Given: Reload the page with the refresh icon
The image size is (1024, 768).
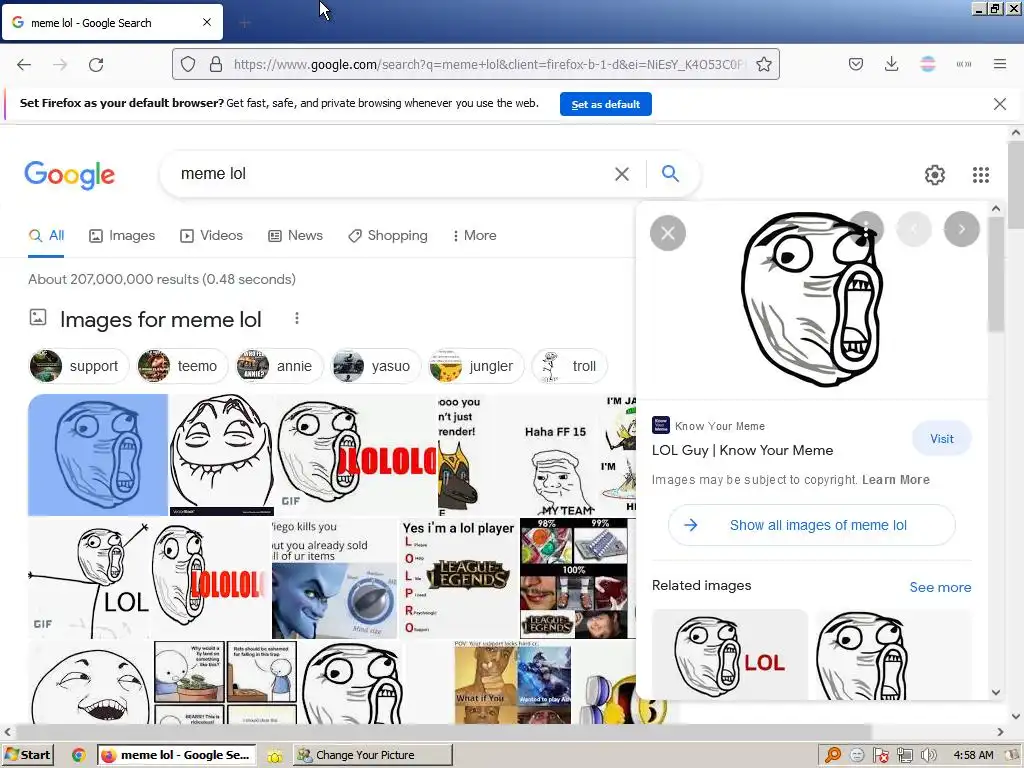Looking at the screenshot, I should click(96, 65).
